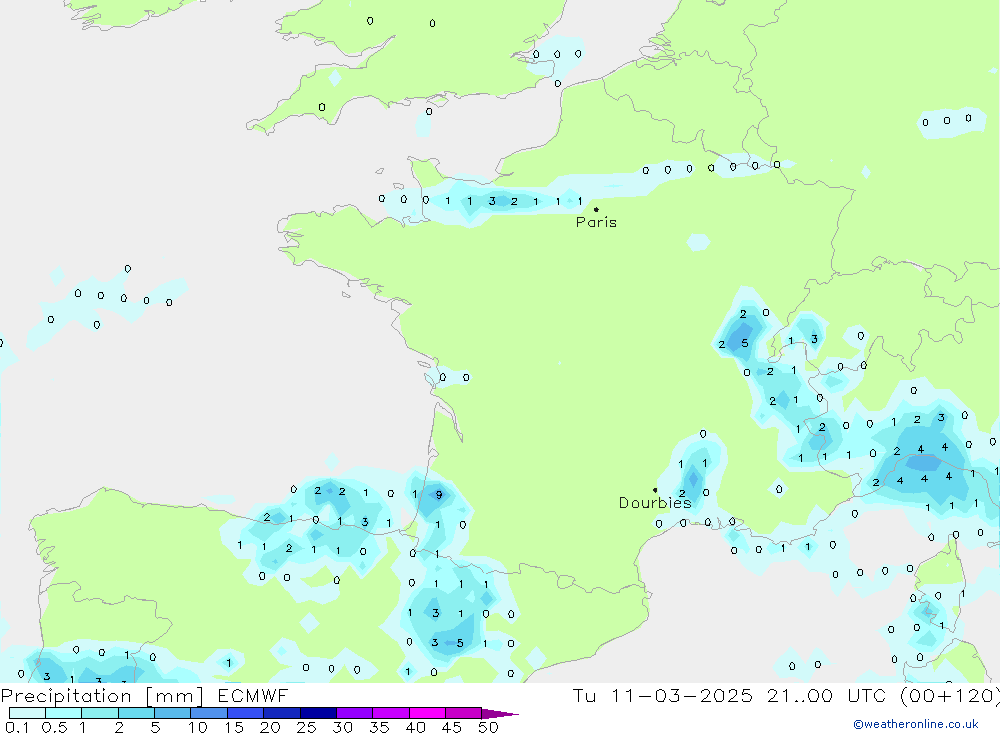Click the '(00+120)' forecast step text
This screenshot has width=1000, height=733.
[950, 696]
